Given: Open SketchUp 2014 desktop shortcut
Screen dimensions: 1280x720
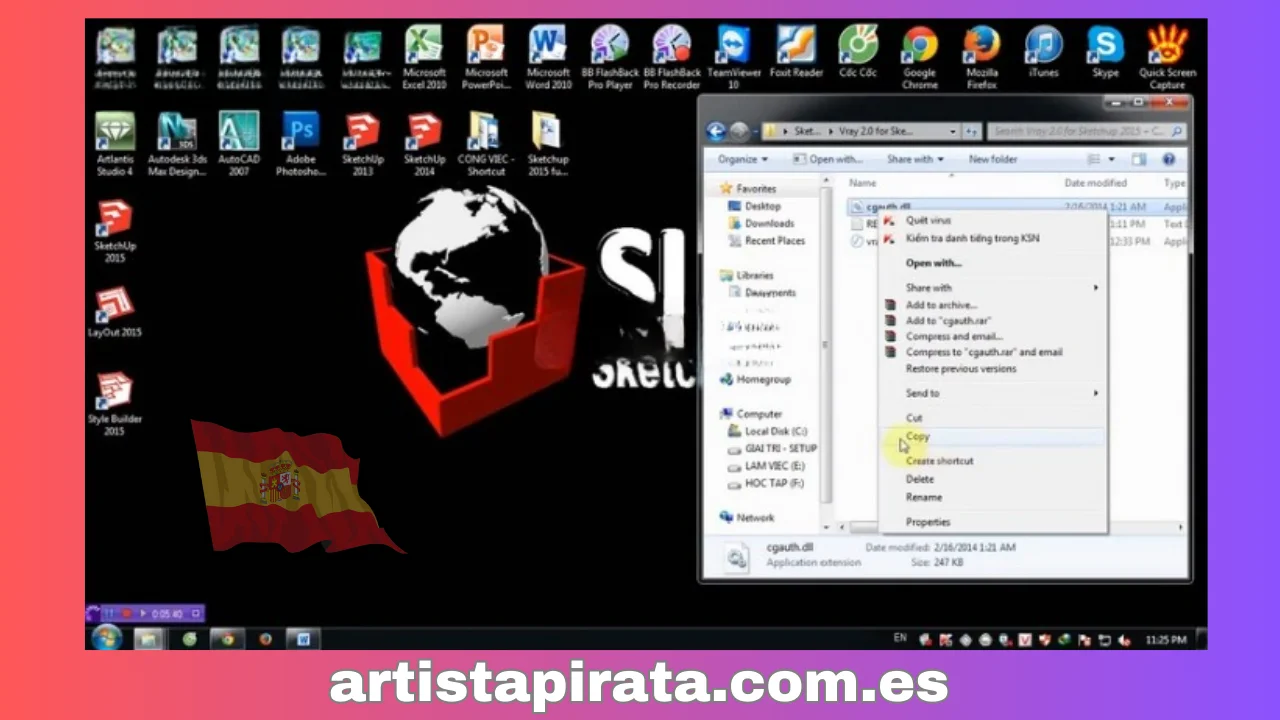Looking at the screenshot, I should pos(424,144).
